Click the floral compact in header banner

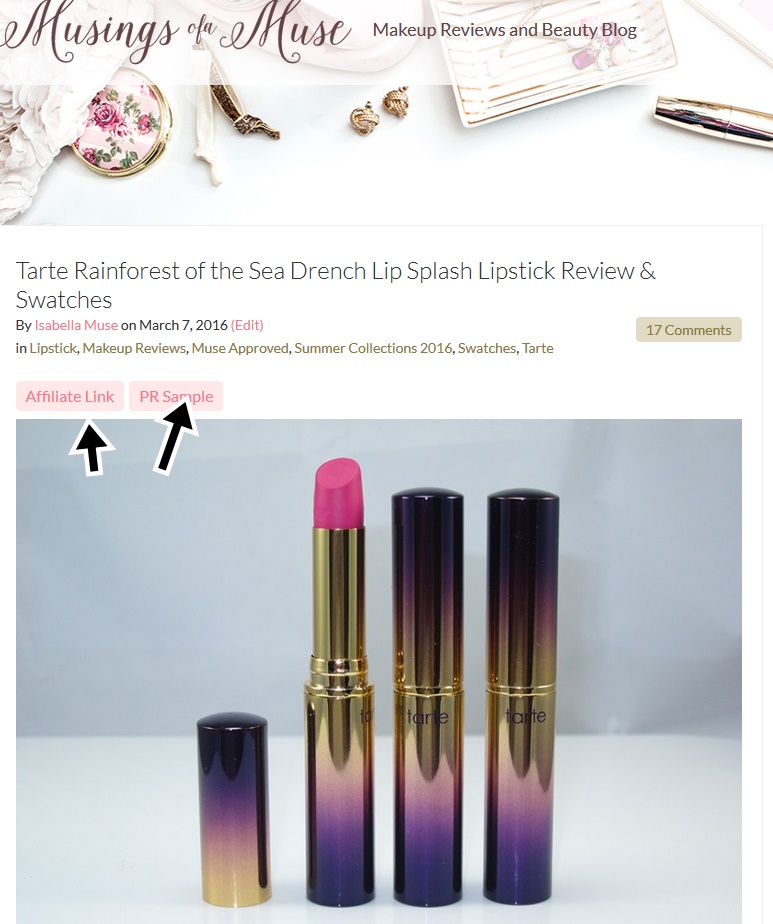122,127
